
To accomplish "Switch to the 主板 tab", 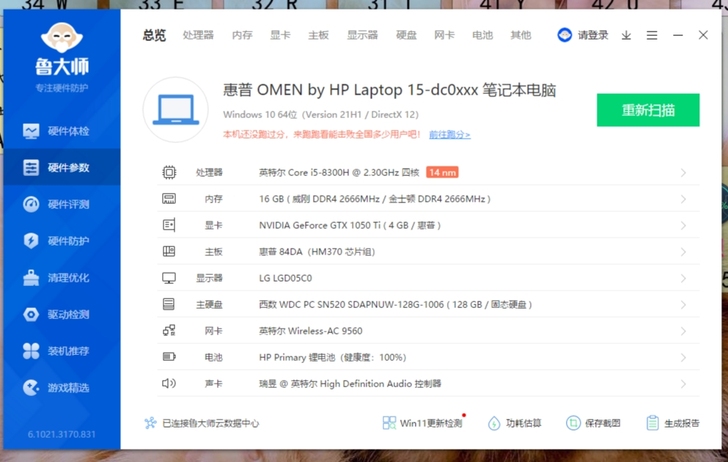I will point(318,35).
